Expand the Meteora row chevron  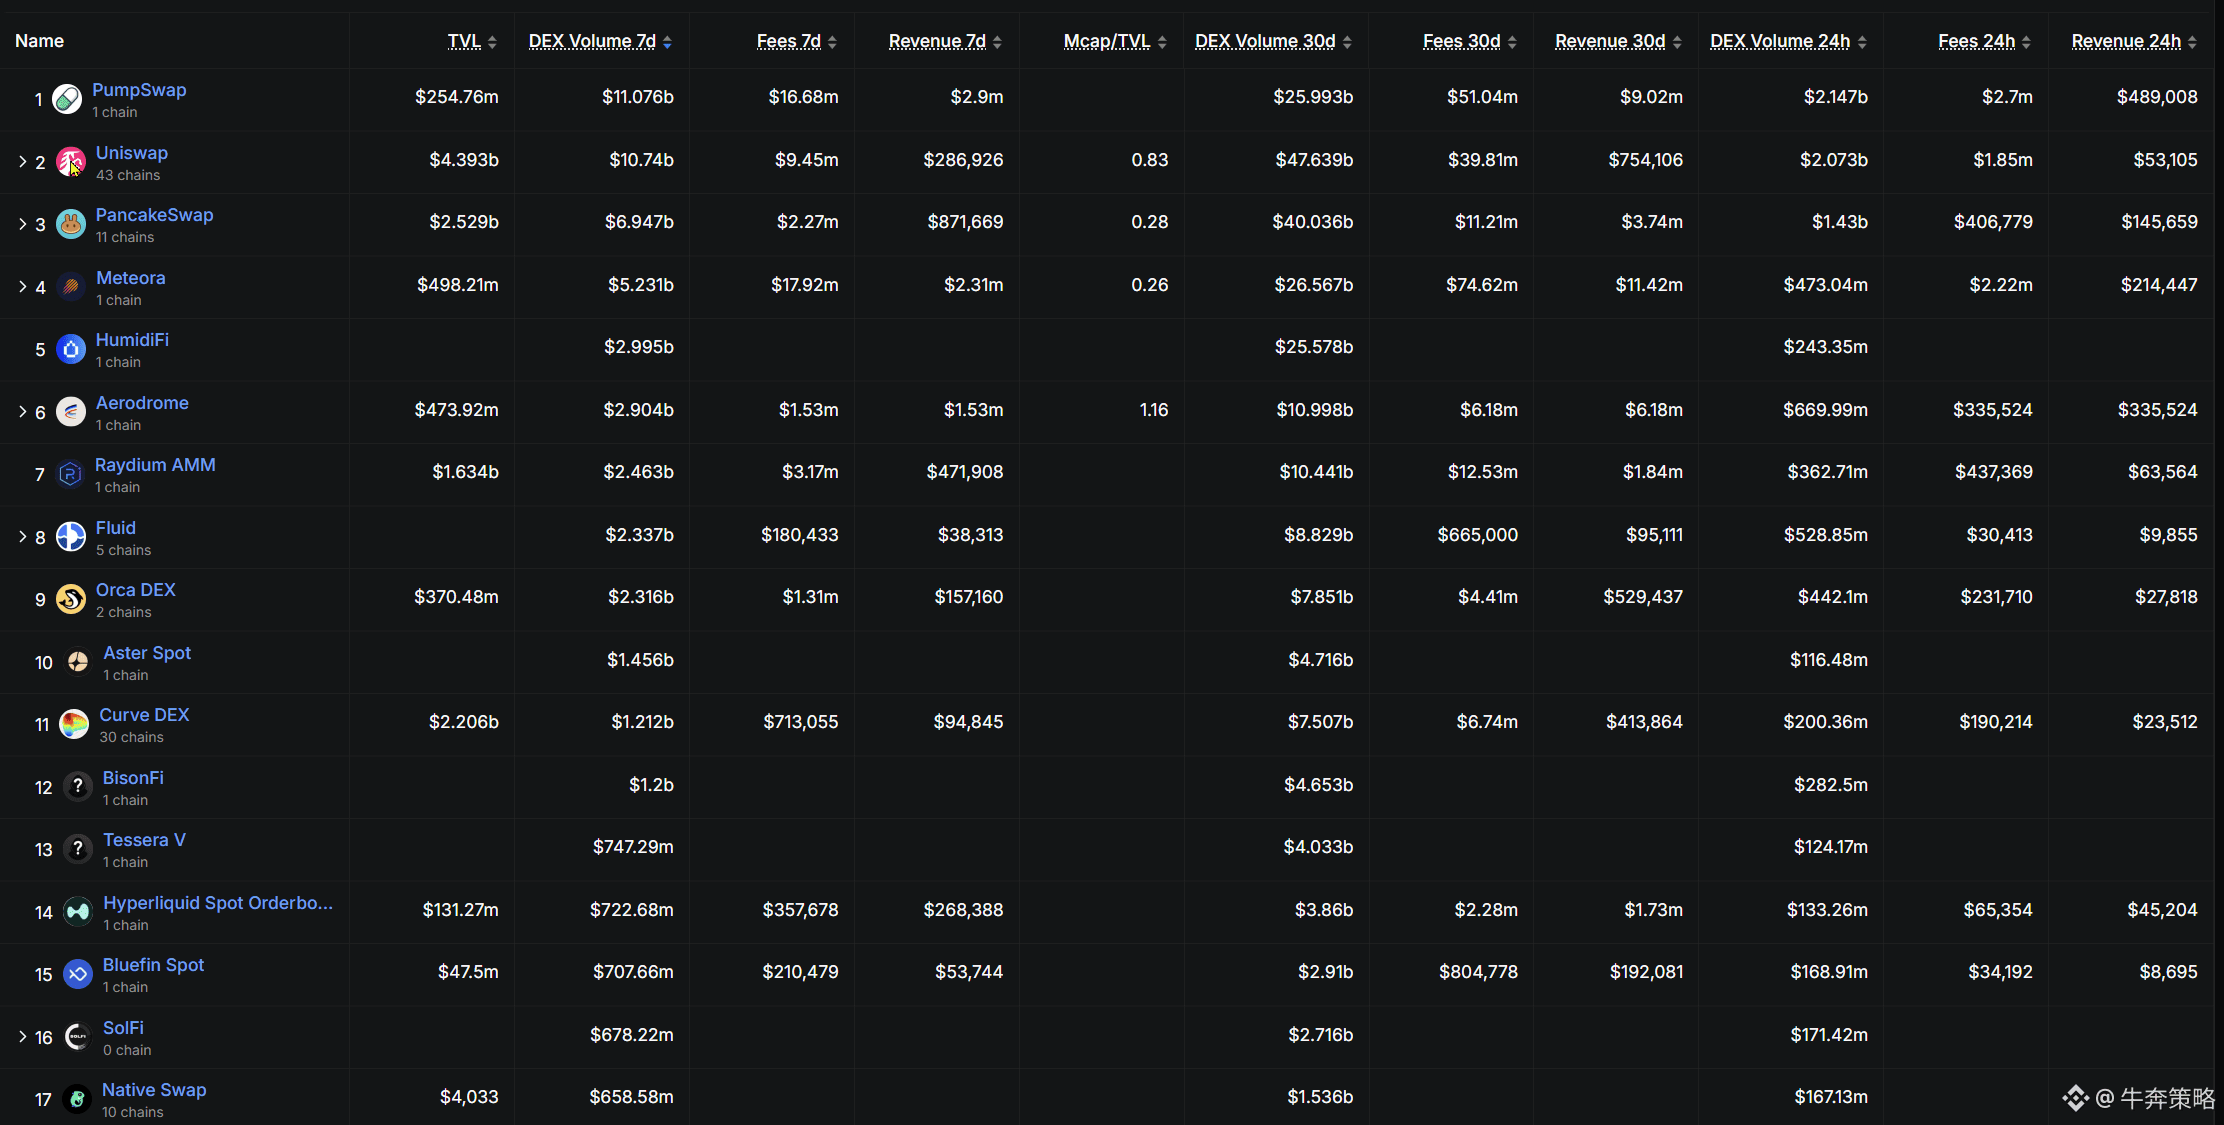tap(22, 287)
